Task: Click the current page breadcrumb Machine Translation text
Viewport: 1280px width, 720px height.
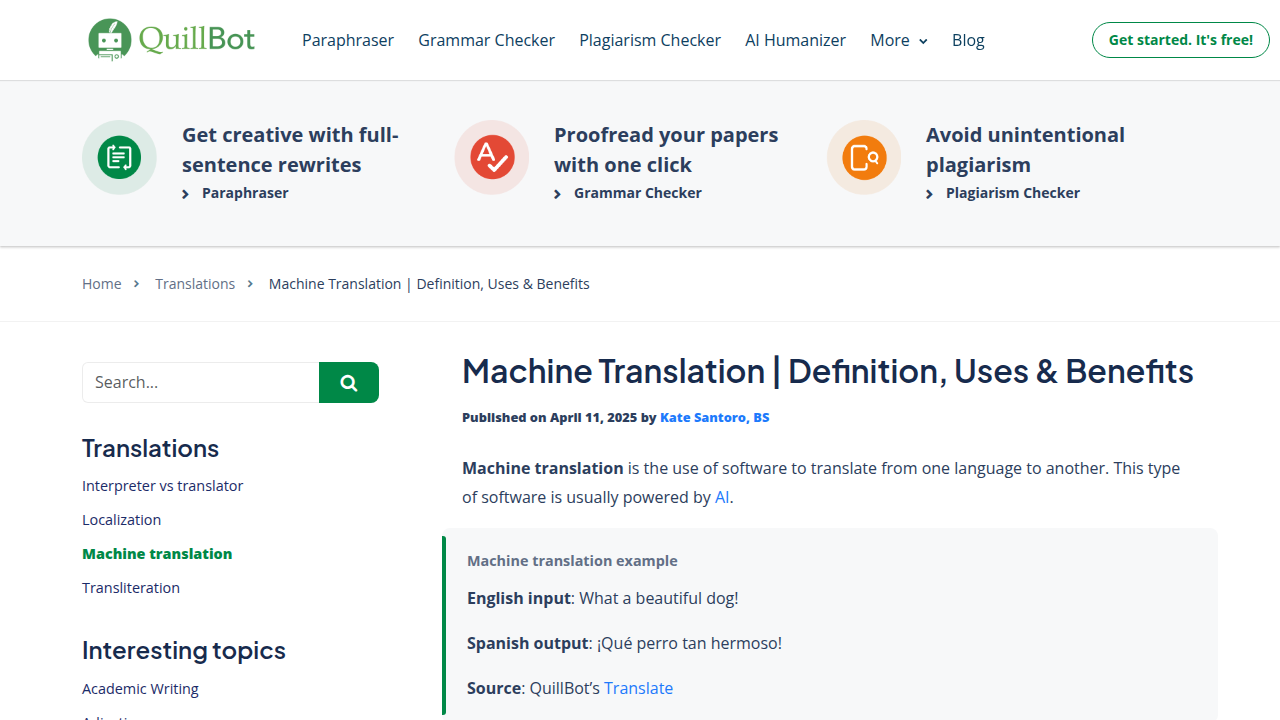Action: point(429,284)
